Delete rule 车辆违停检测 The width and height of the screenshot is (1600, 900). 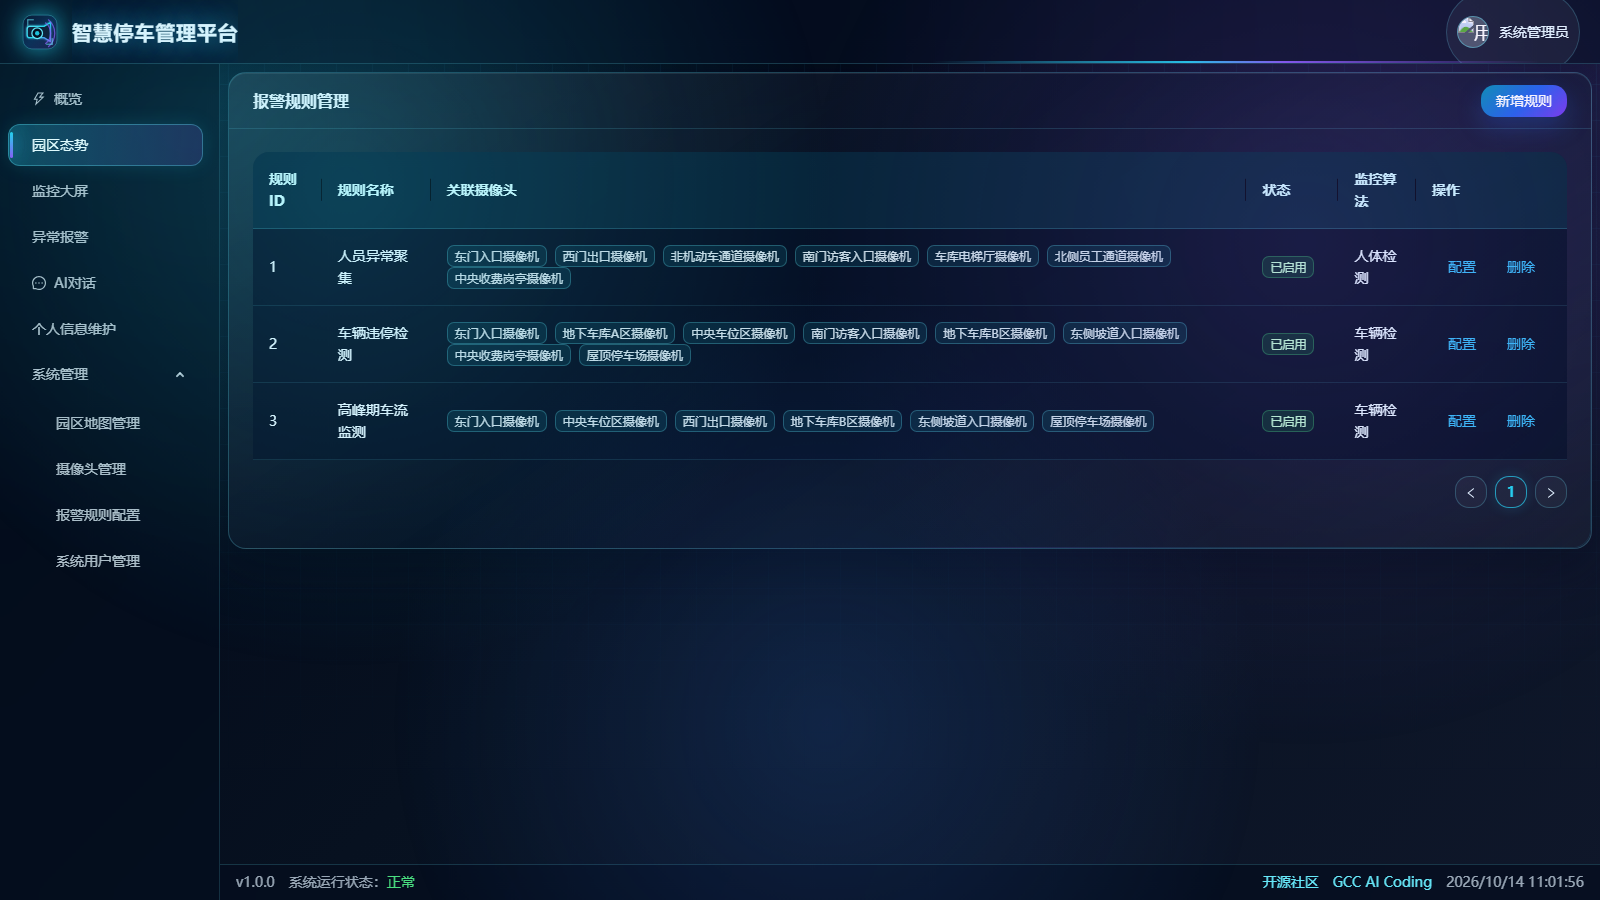coord(1520,344)
